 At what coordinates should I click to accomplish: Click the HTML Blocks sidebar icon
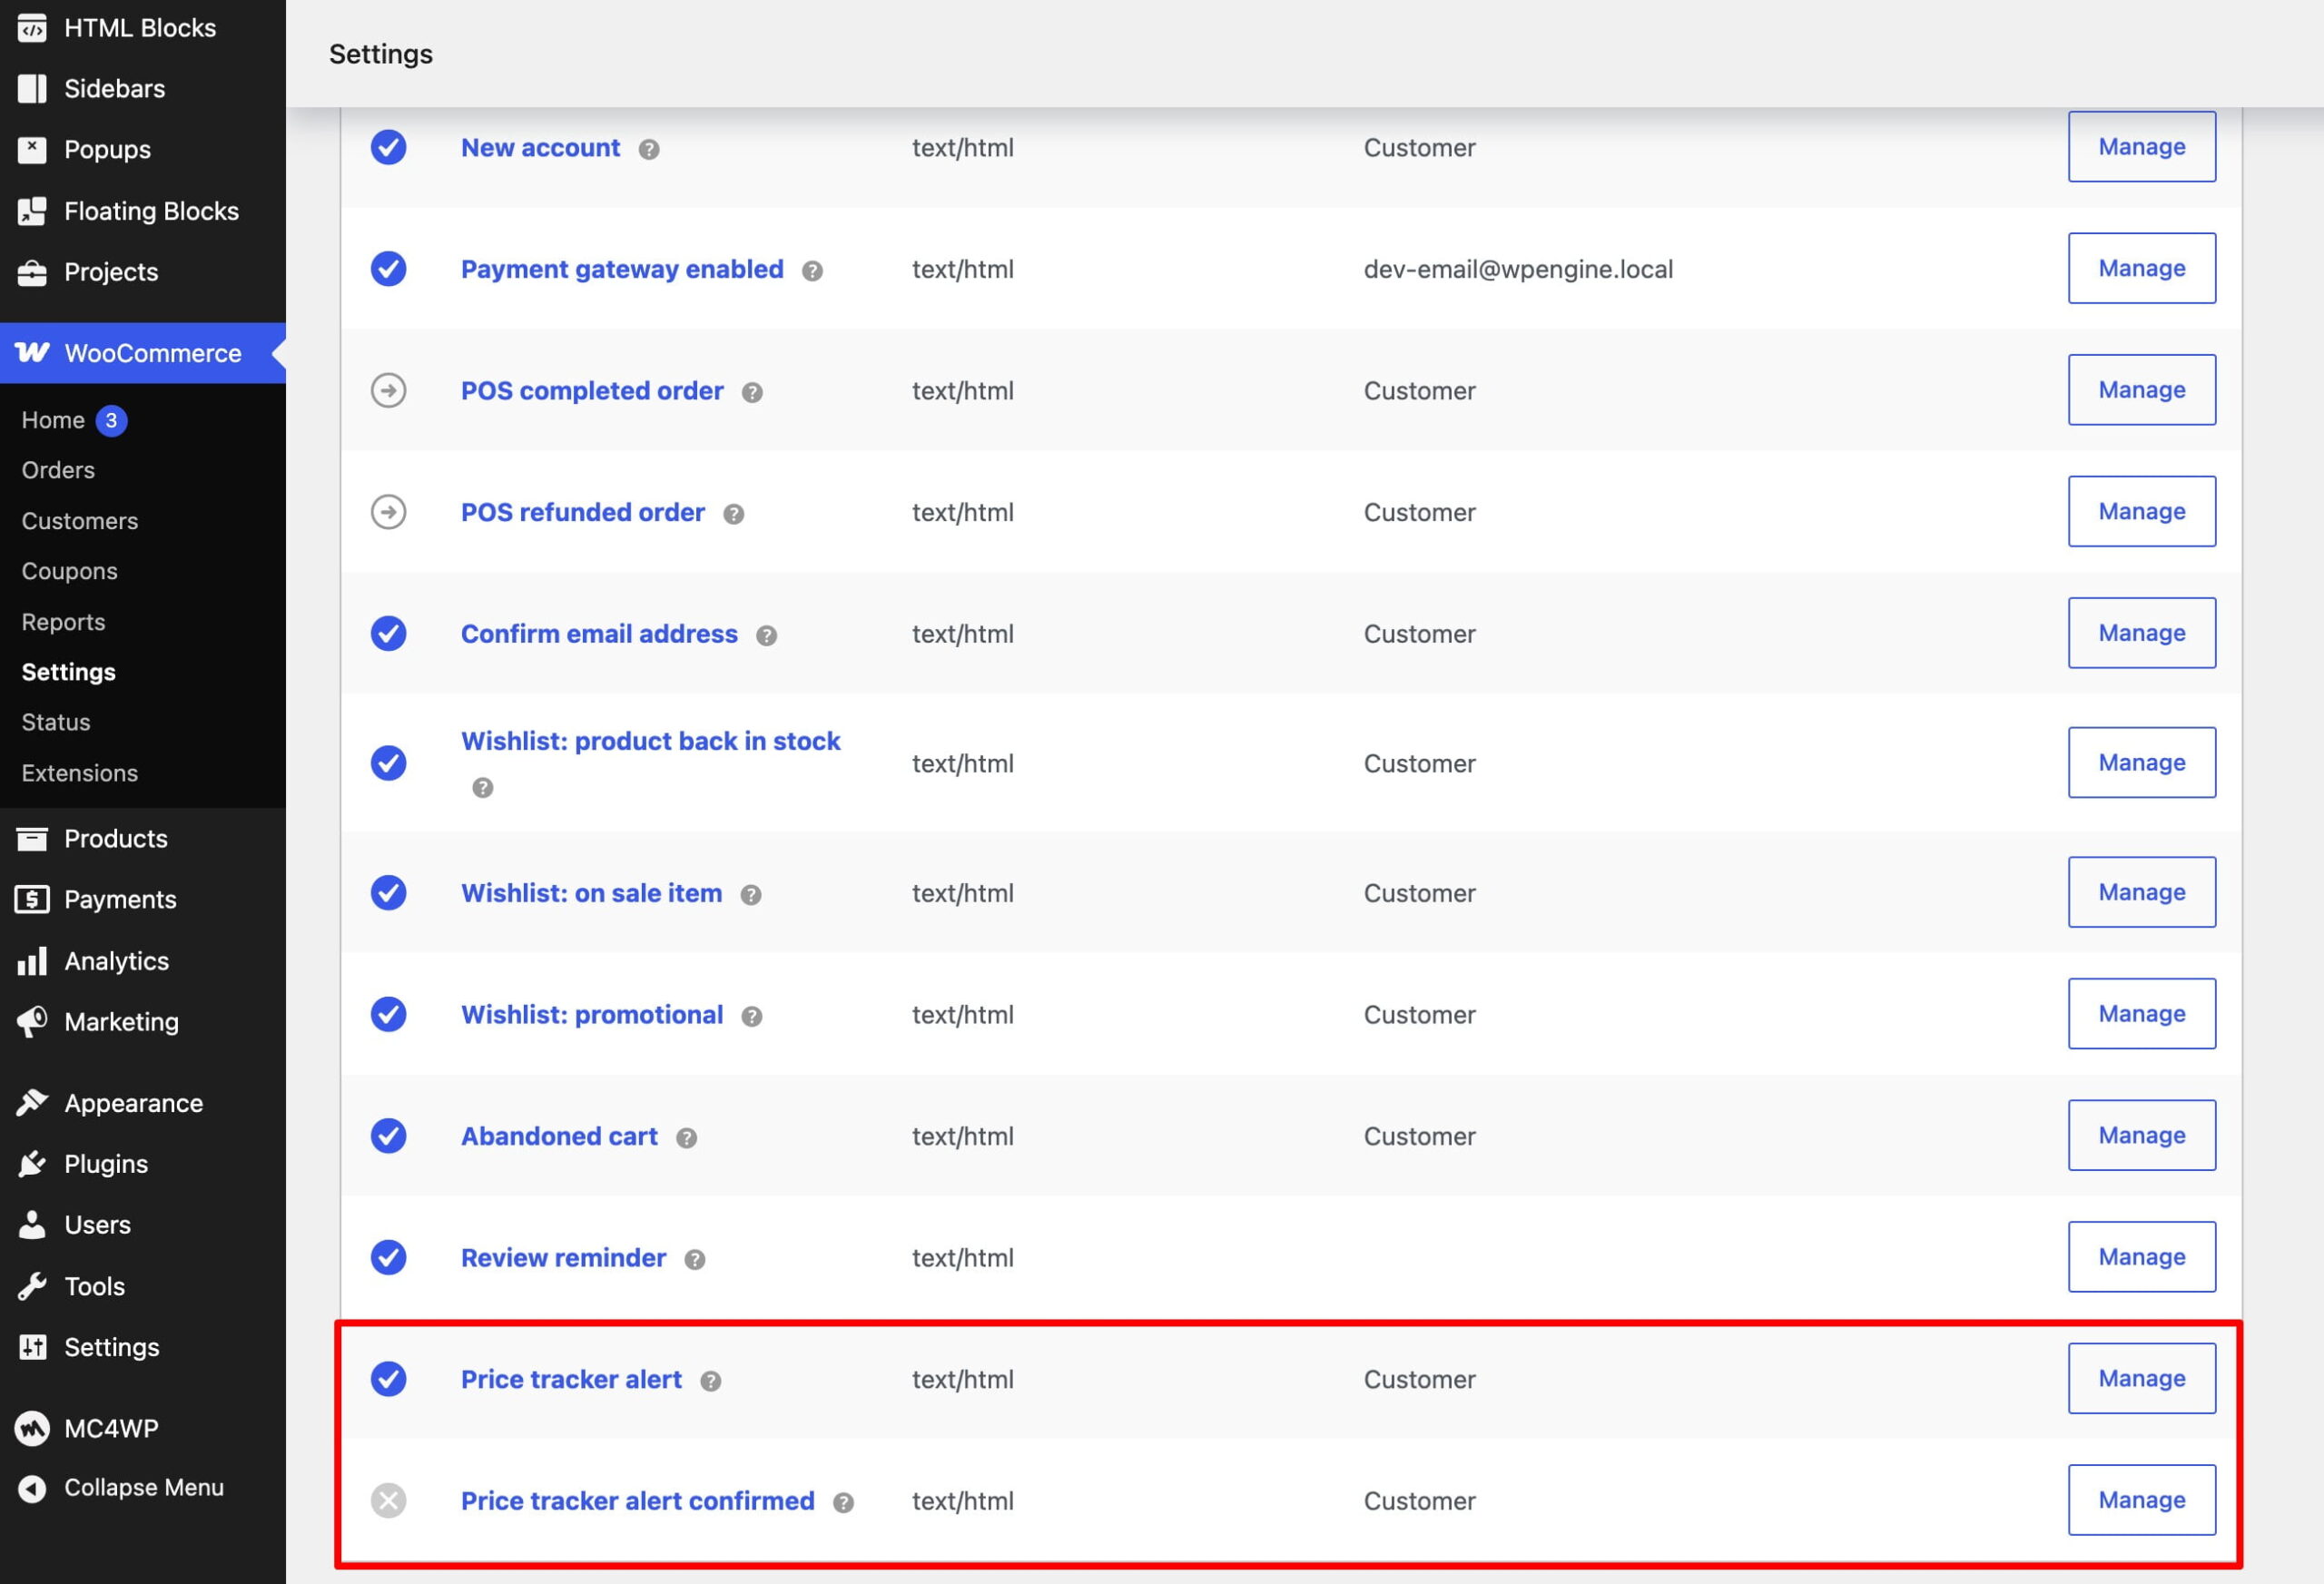(x=32, y=28)
